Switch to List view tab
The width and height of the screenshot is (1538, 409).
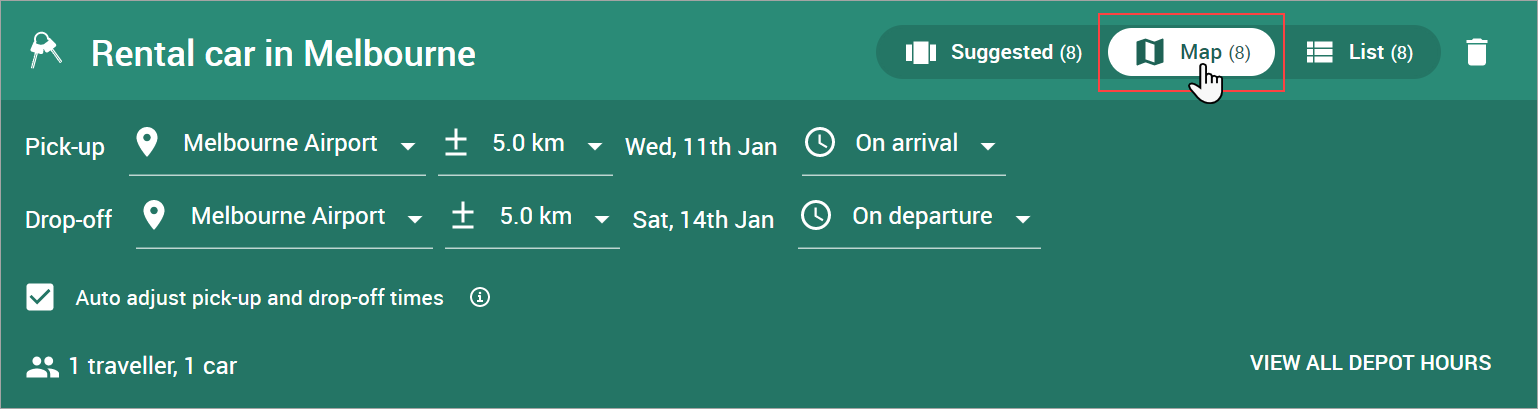[1359, 52]
